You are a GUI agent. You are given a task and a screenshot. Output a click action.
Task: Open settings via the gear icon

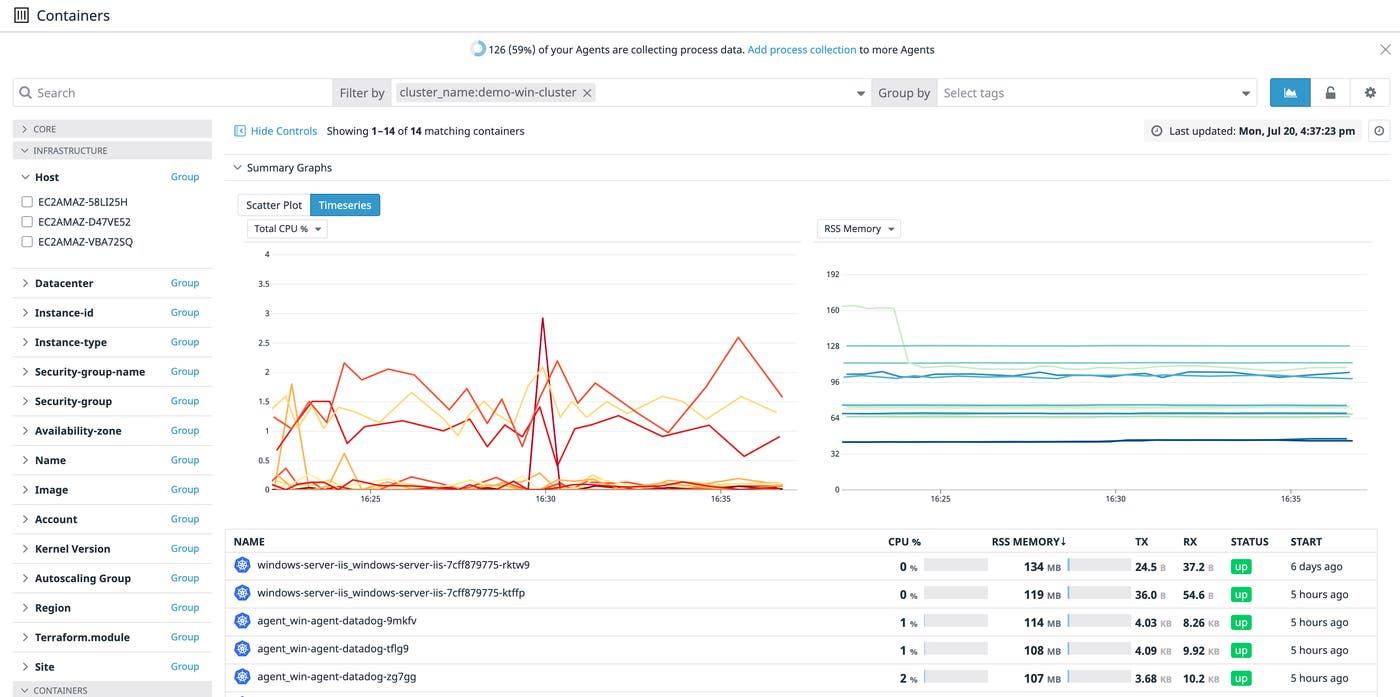[1370, 93]
